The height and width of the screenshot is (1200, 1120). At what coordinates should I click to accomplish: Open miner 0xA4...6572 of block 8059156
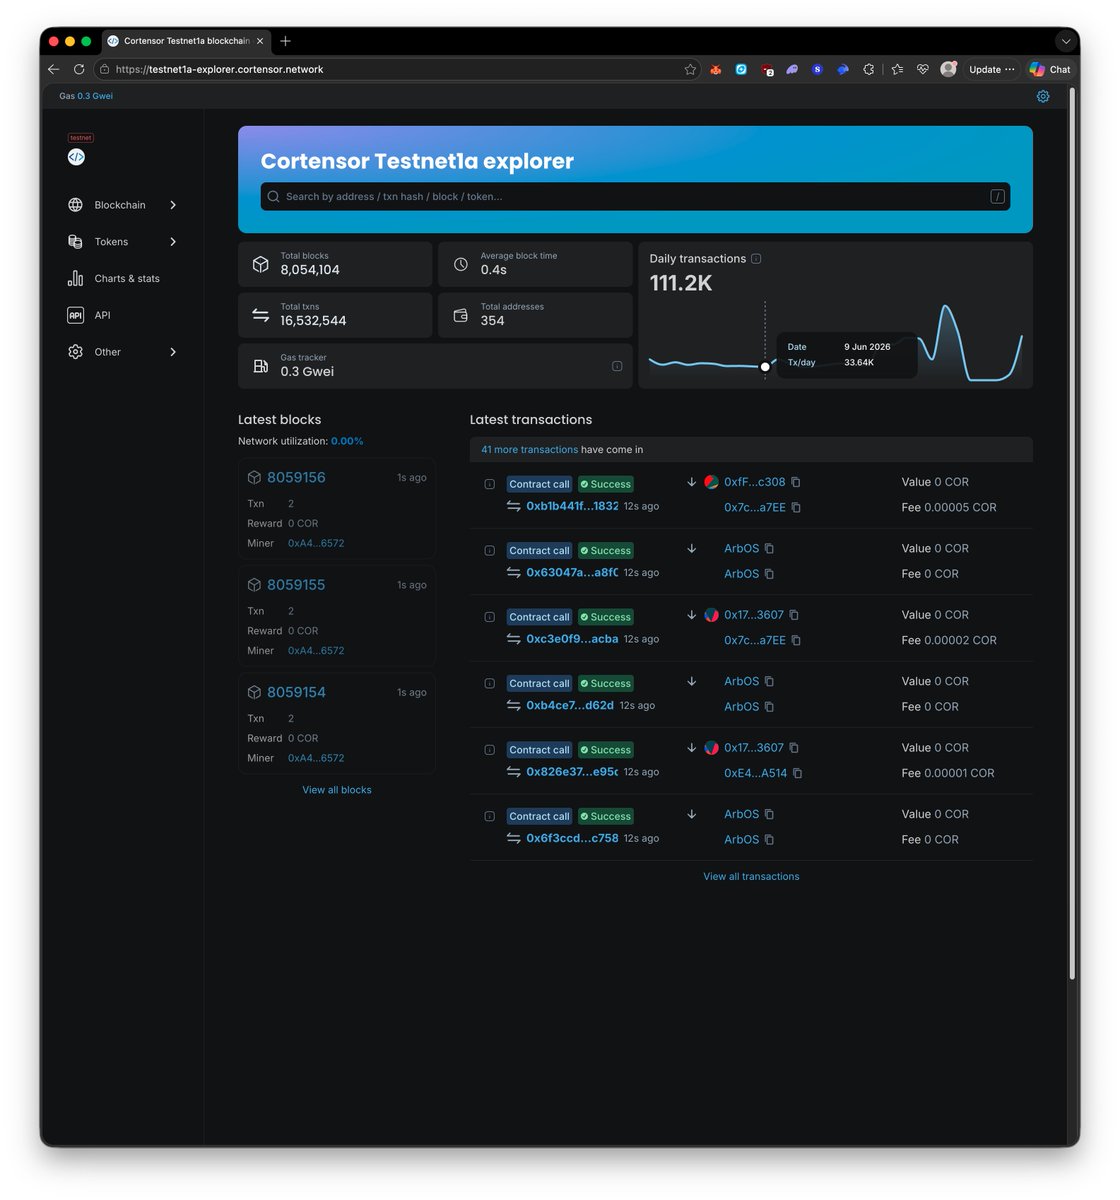[x=316, y=543]
